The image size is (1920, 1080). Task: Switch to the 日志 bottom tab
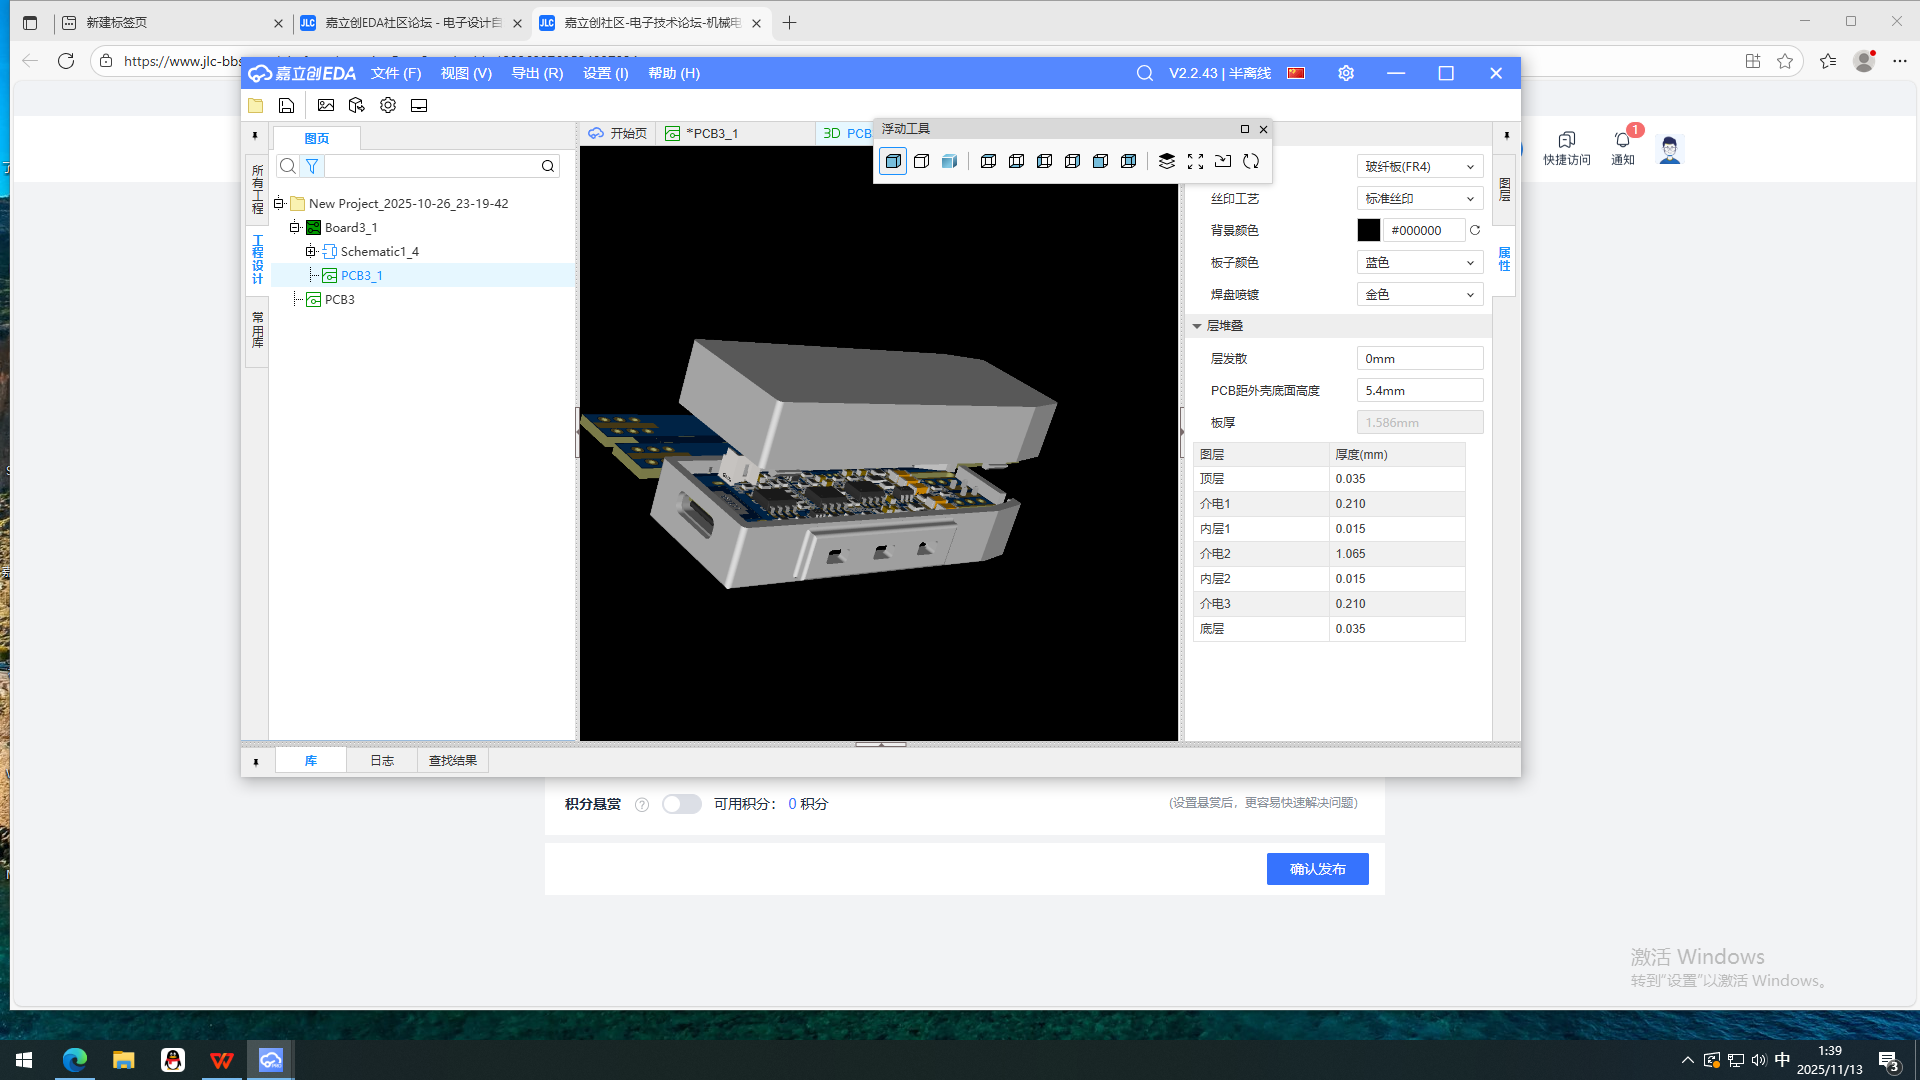pos(382,760)
